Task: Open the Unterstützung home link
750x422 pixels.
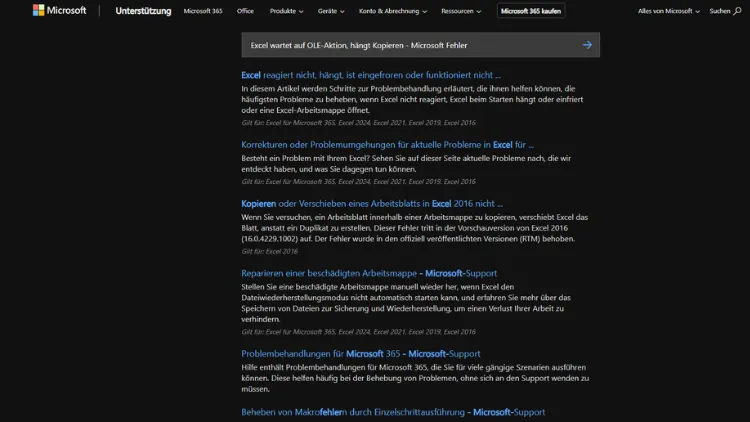Action: point(143,11)
